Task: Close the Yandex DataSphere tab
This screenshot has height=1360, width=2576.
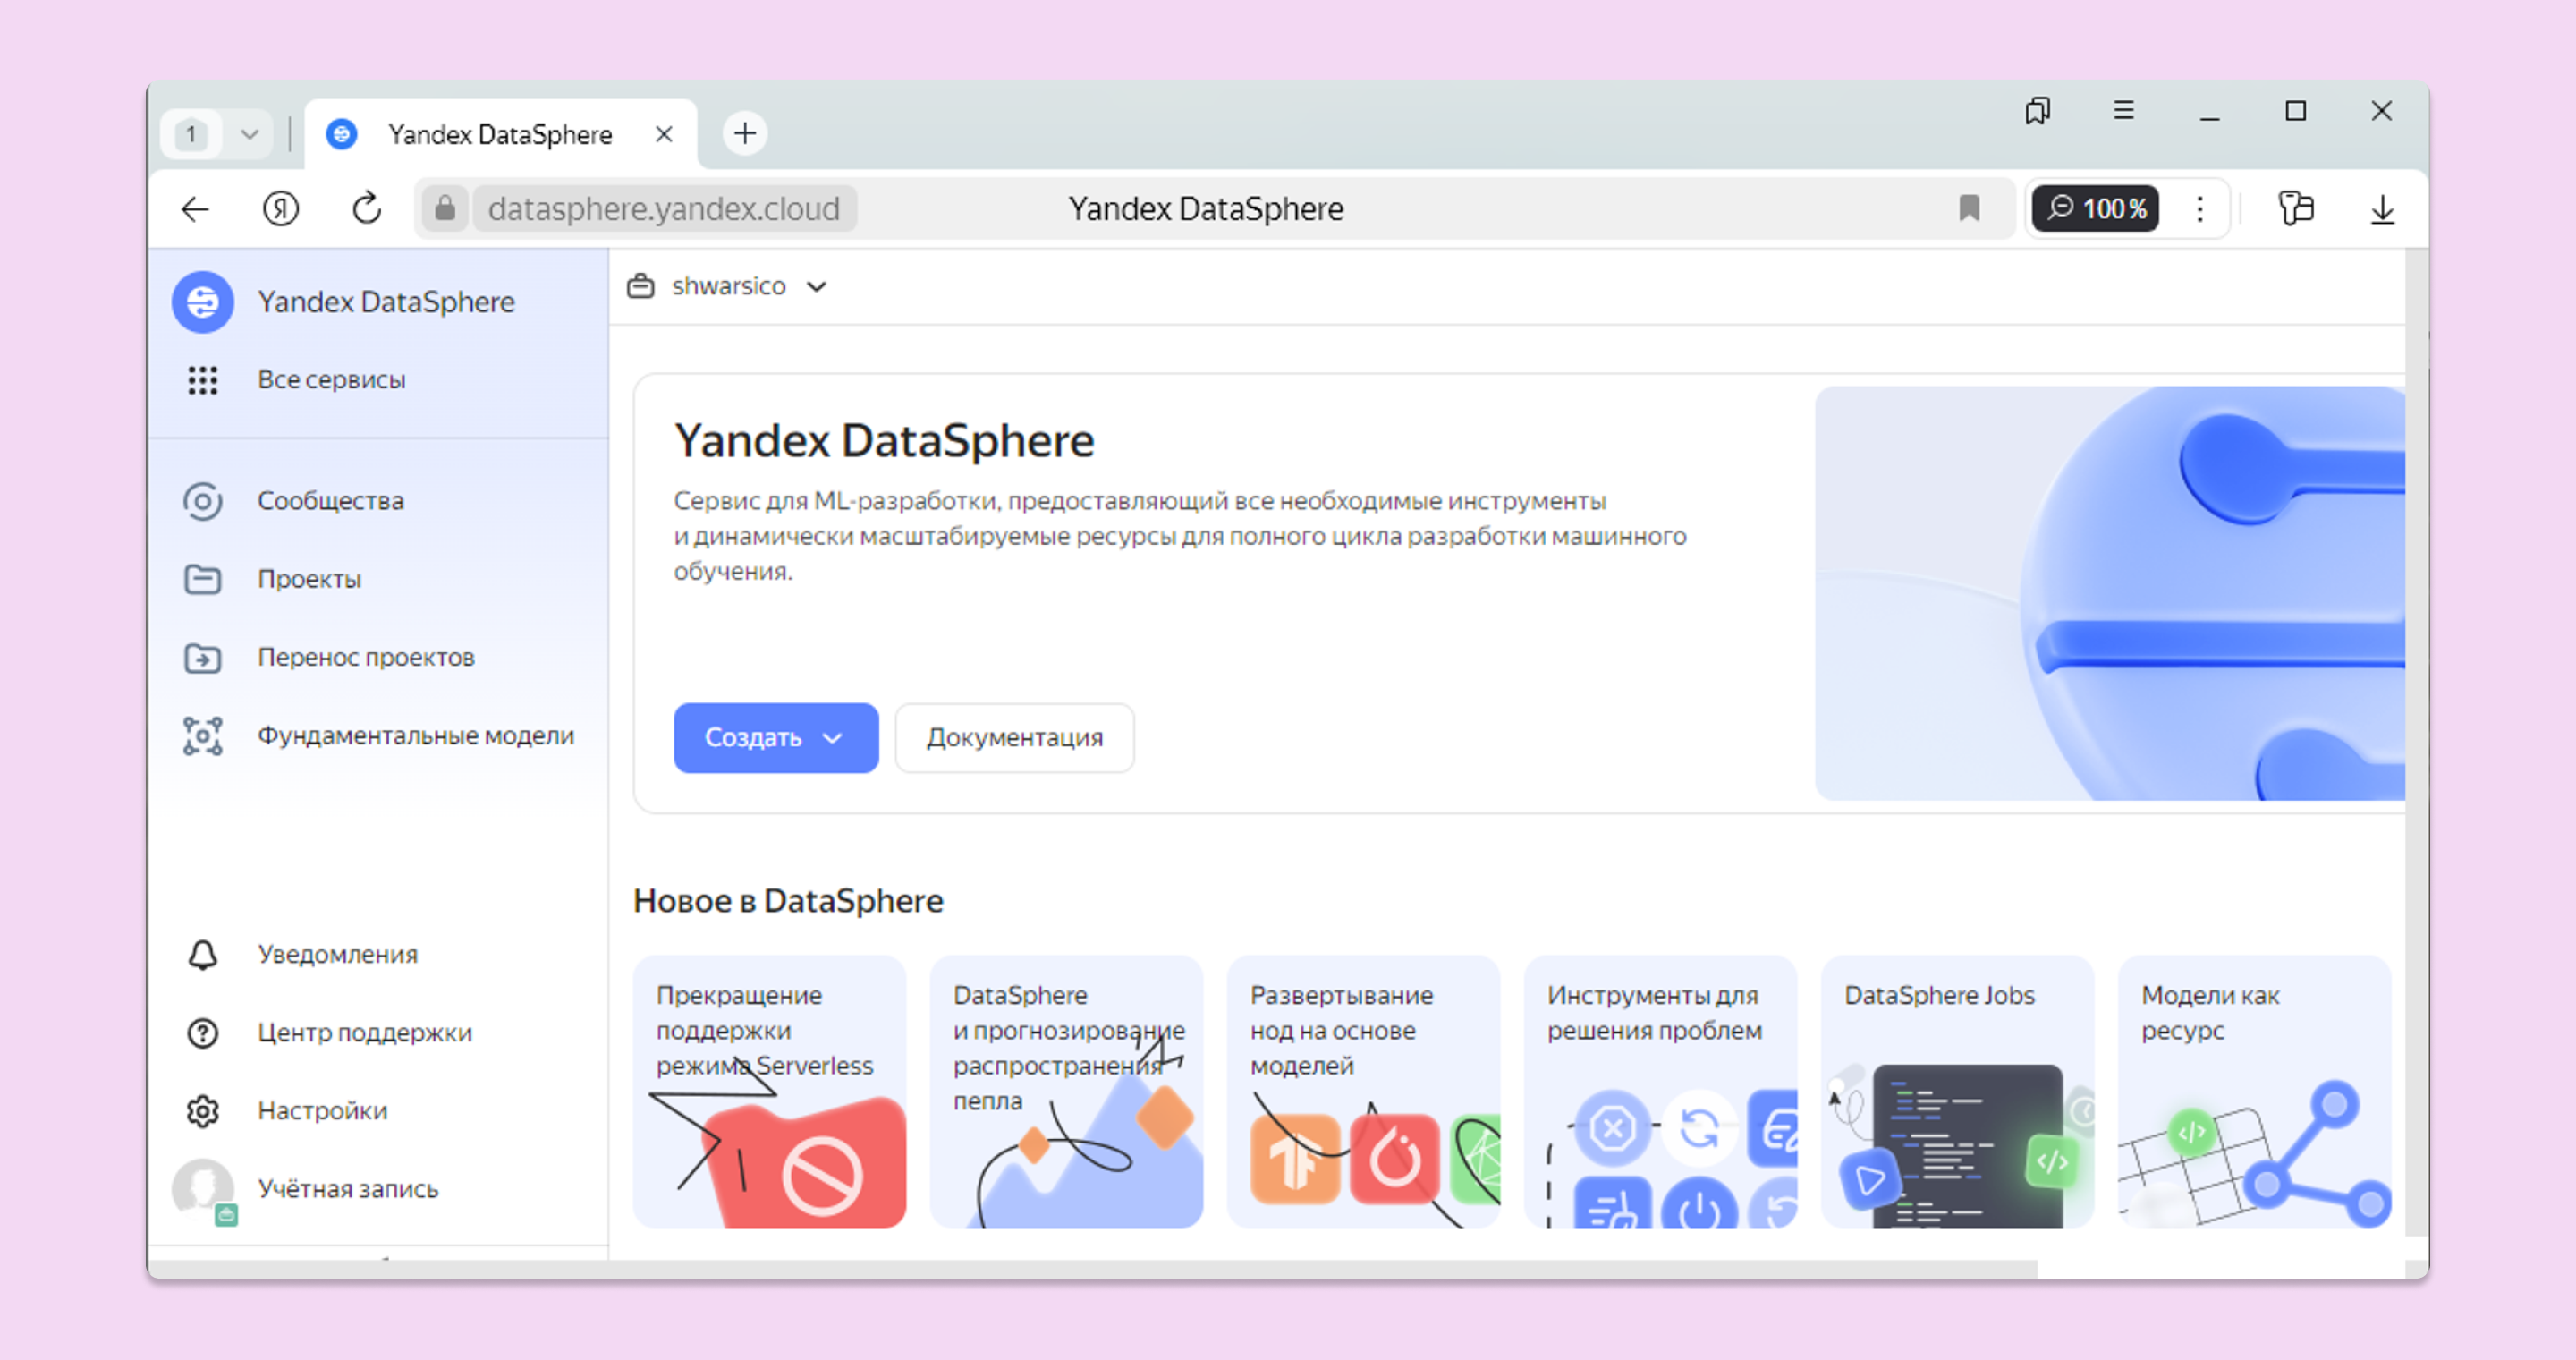Action: click(x=664, y=134)
